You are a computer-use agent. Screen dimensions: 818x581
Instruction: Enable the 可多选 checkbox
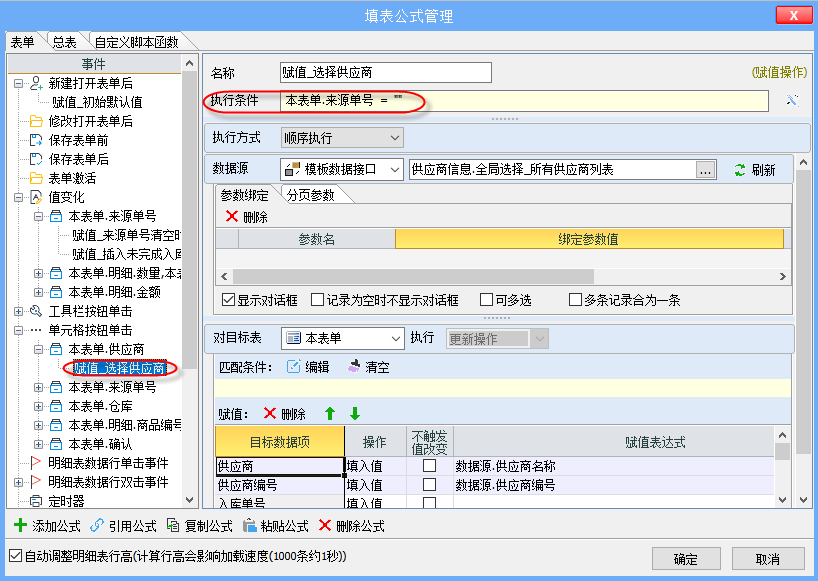pyautogui.click(x=486, y=299)
